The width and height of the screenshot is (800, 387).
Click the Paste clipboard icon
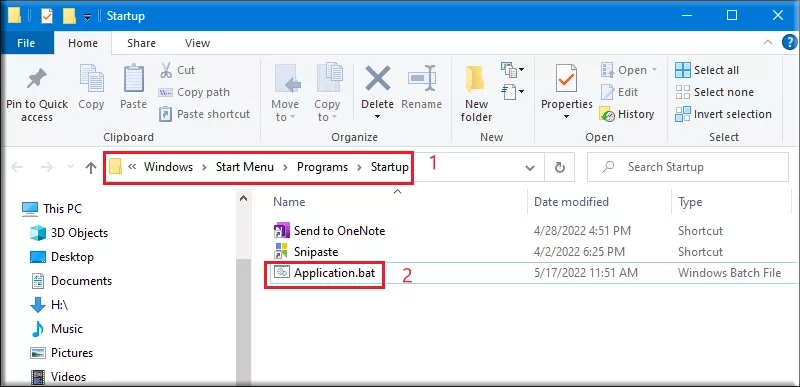[134, 79]
